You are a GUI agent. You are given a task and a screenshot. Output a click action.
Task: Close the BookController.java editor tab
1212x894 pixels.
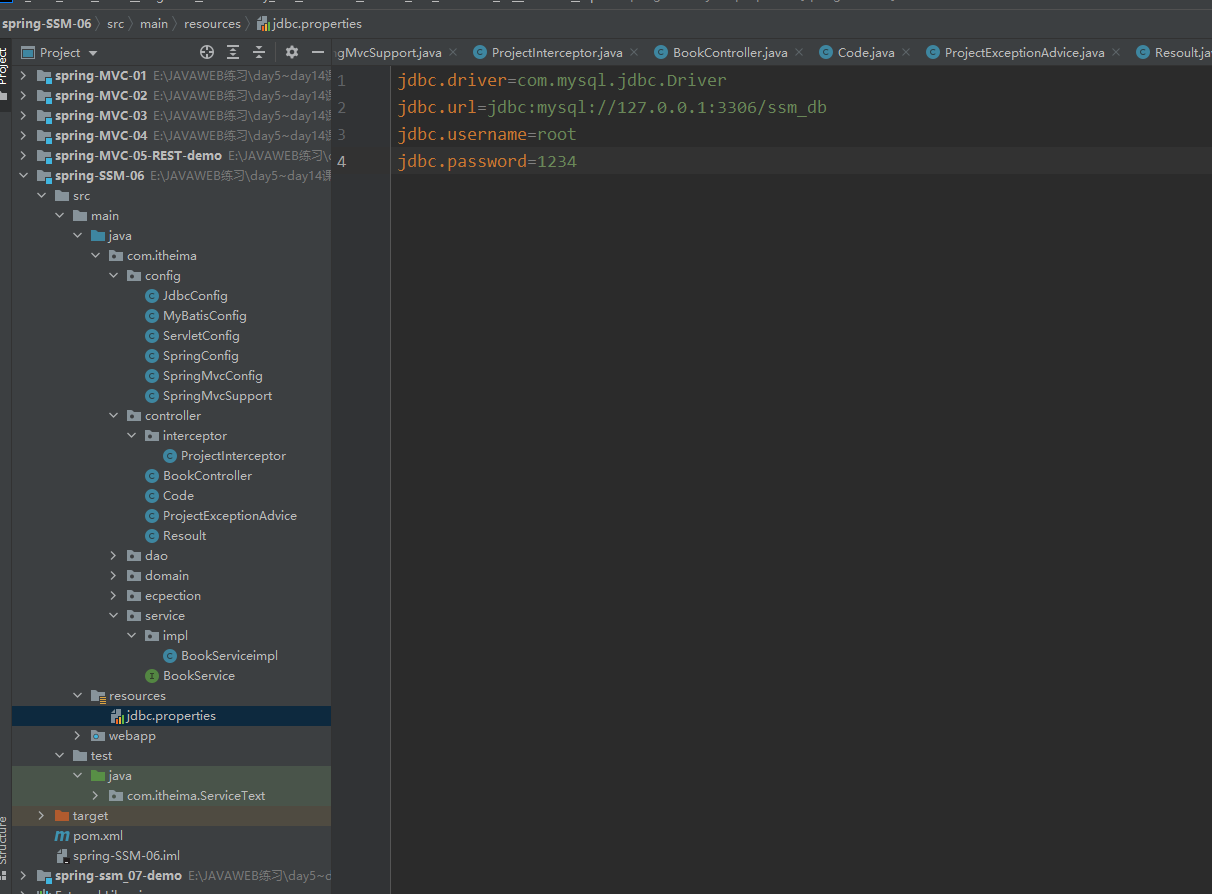[799, 52]
